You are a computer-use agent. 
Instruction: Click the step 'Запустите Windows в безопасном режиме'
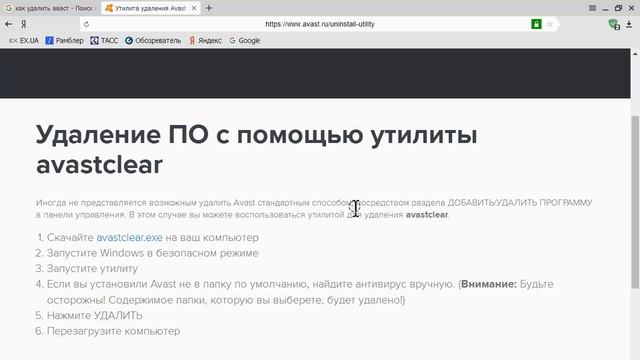(x=153, y=253)
